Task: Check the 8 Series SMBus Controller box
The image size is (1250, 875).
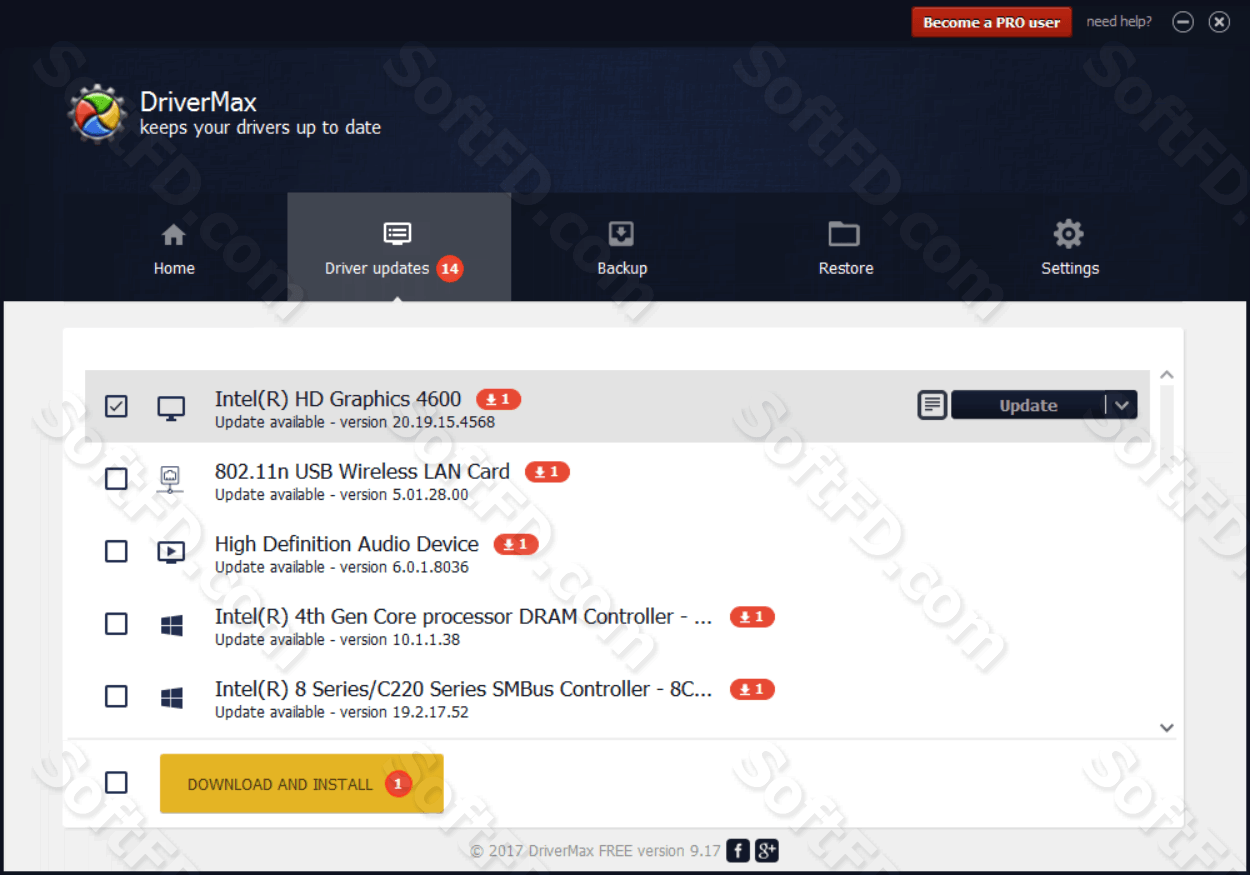Action: point(117,696)
